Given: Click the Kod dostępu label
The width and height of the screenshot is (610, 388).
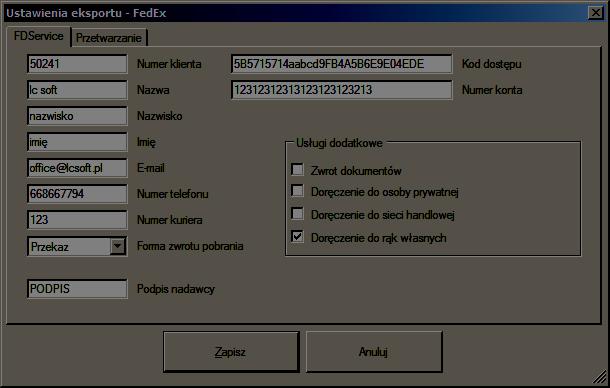Looking at the screenshot, I should pos(492,64).
